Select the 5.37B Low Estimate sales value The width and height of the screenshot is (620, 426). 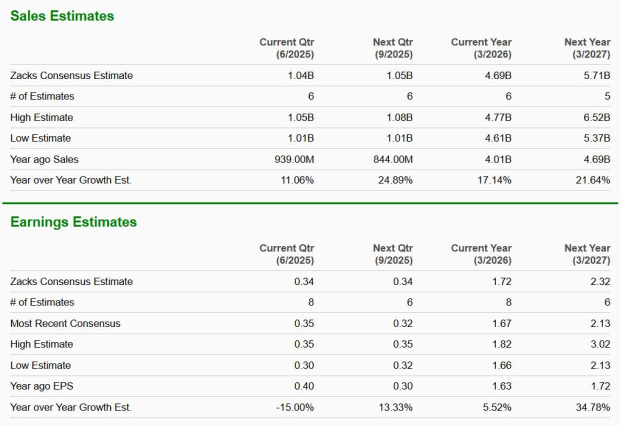[595, 138]
